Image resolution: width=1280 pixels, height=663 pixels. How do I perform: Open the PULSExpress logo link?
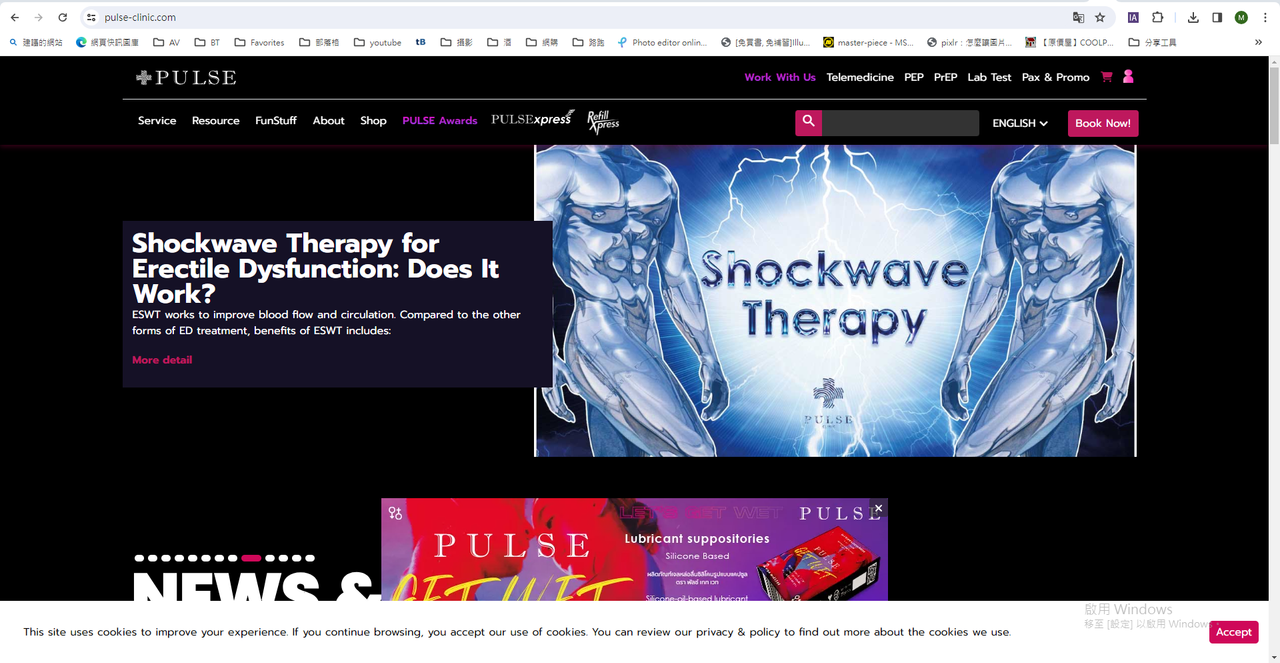pos(533,120)
